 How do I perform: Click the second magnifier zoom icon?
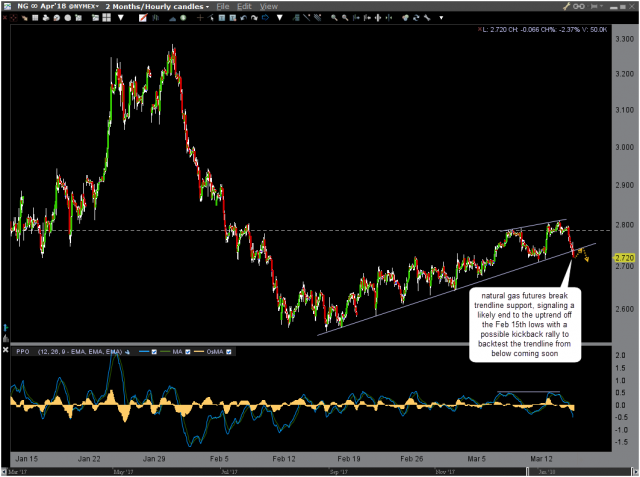point(345,18)
